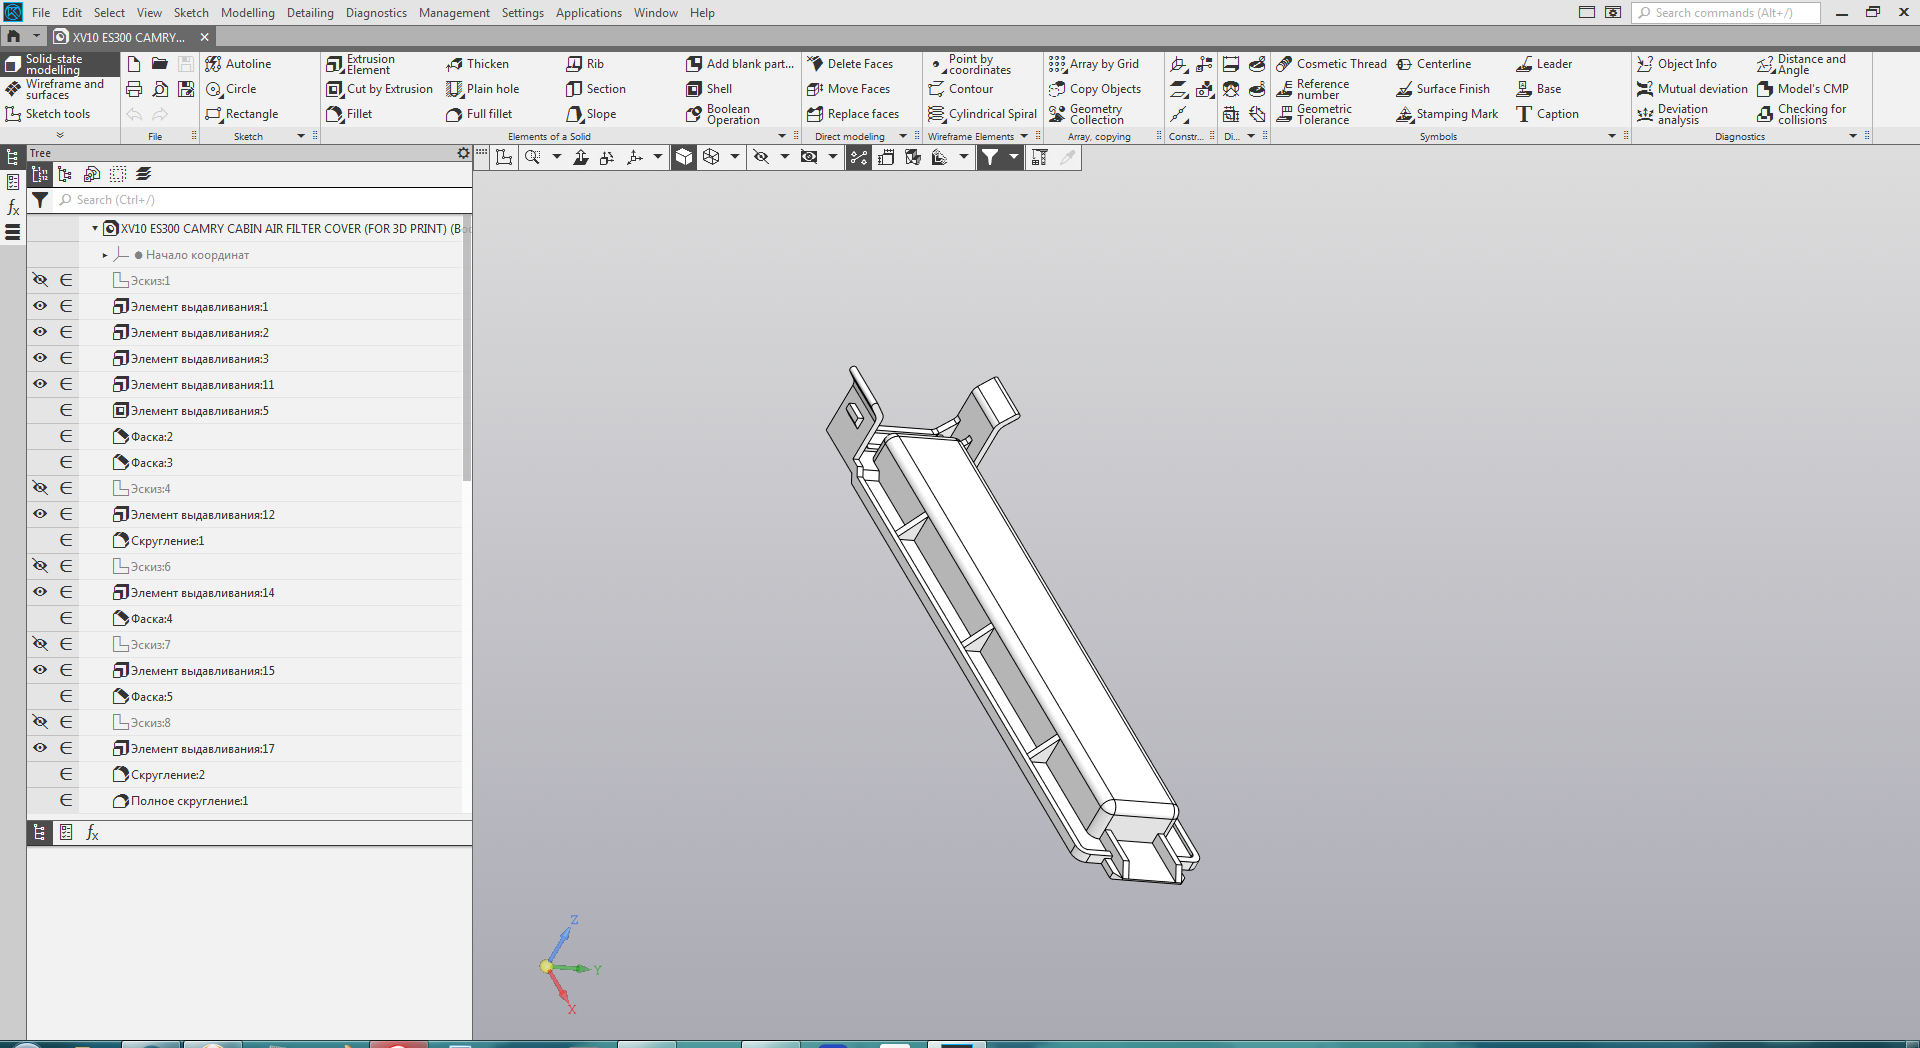This screenshot has height=1048, width=1920.
Task: Toggle visibility of Элемент выдавливания:17
Action: coord(40,749)
